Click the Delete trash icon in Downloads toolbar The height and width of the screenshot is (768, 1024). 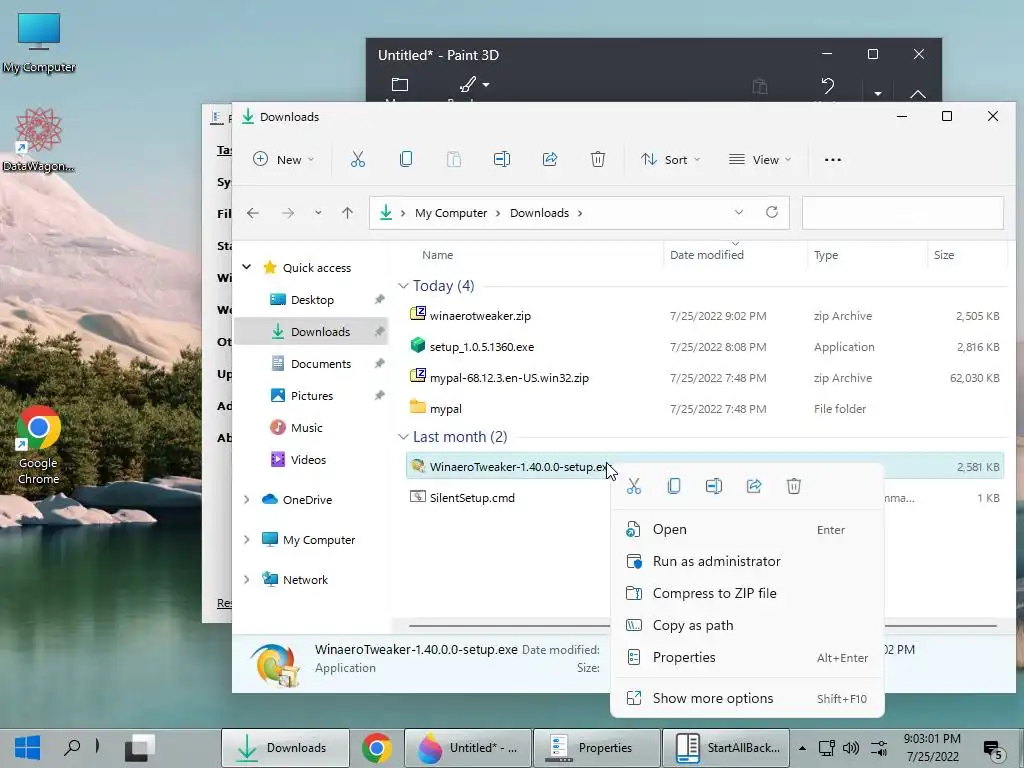[x=598, y=159]
